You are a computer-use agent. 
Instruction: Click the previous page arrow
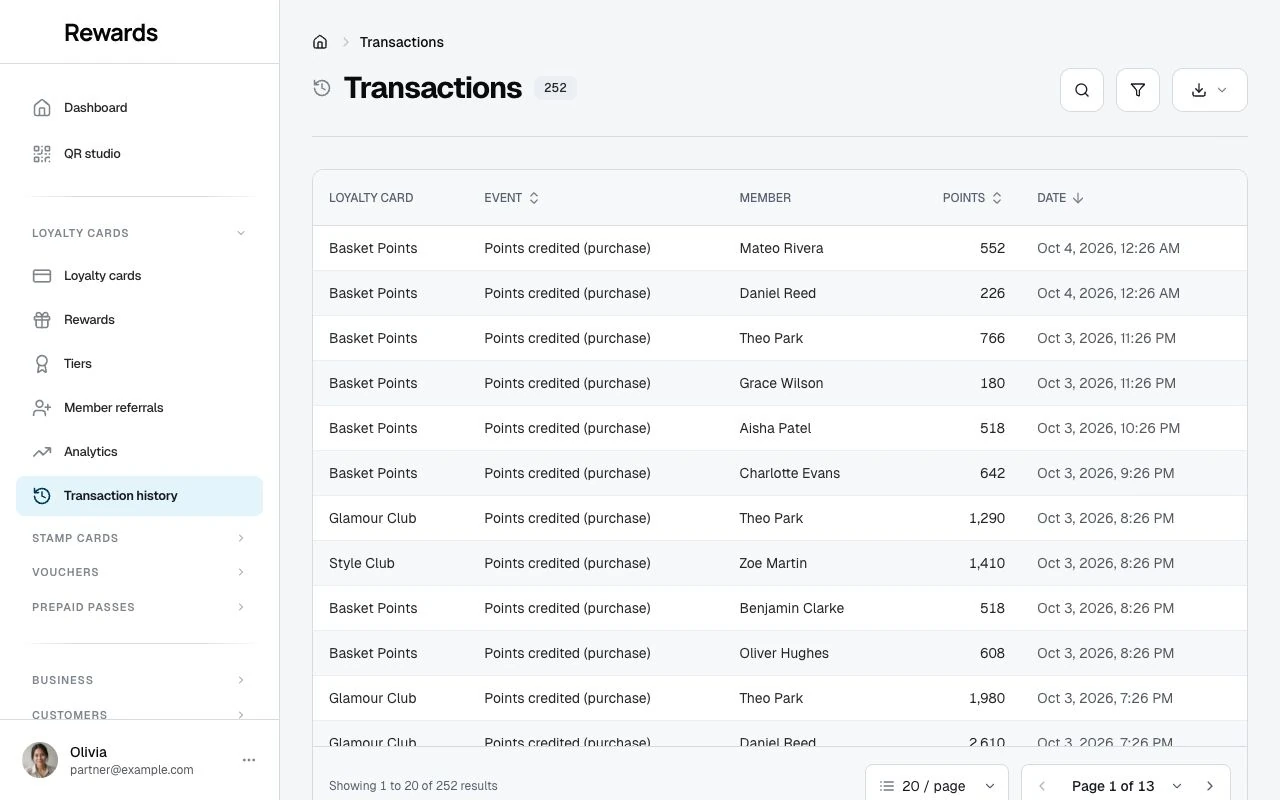click(1042, 786)
